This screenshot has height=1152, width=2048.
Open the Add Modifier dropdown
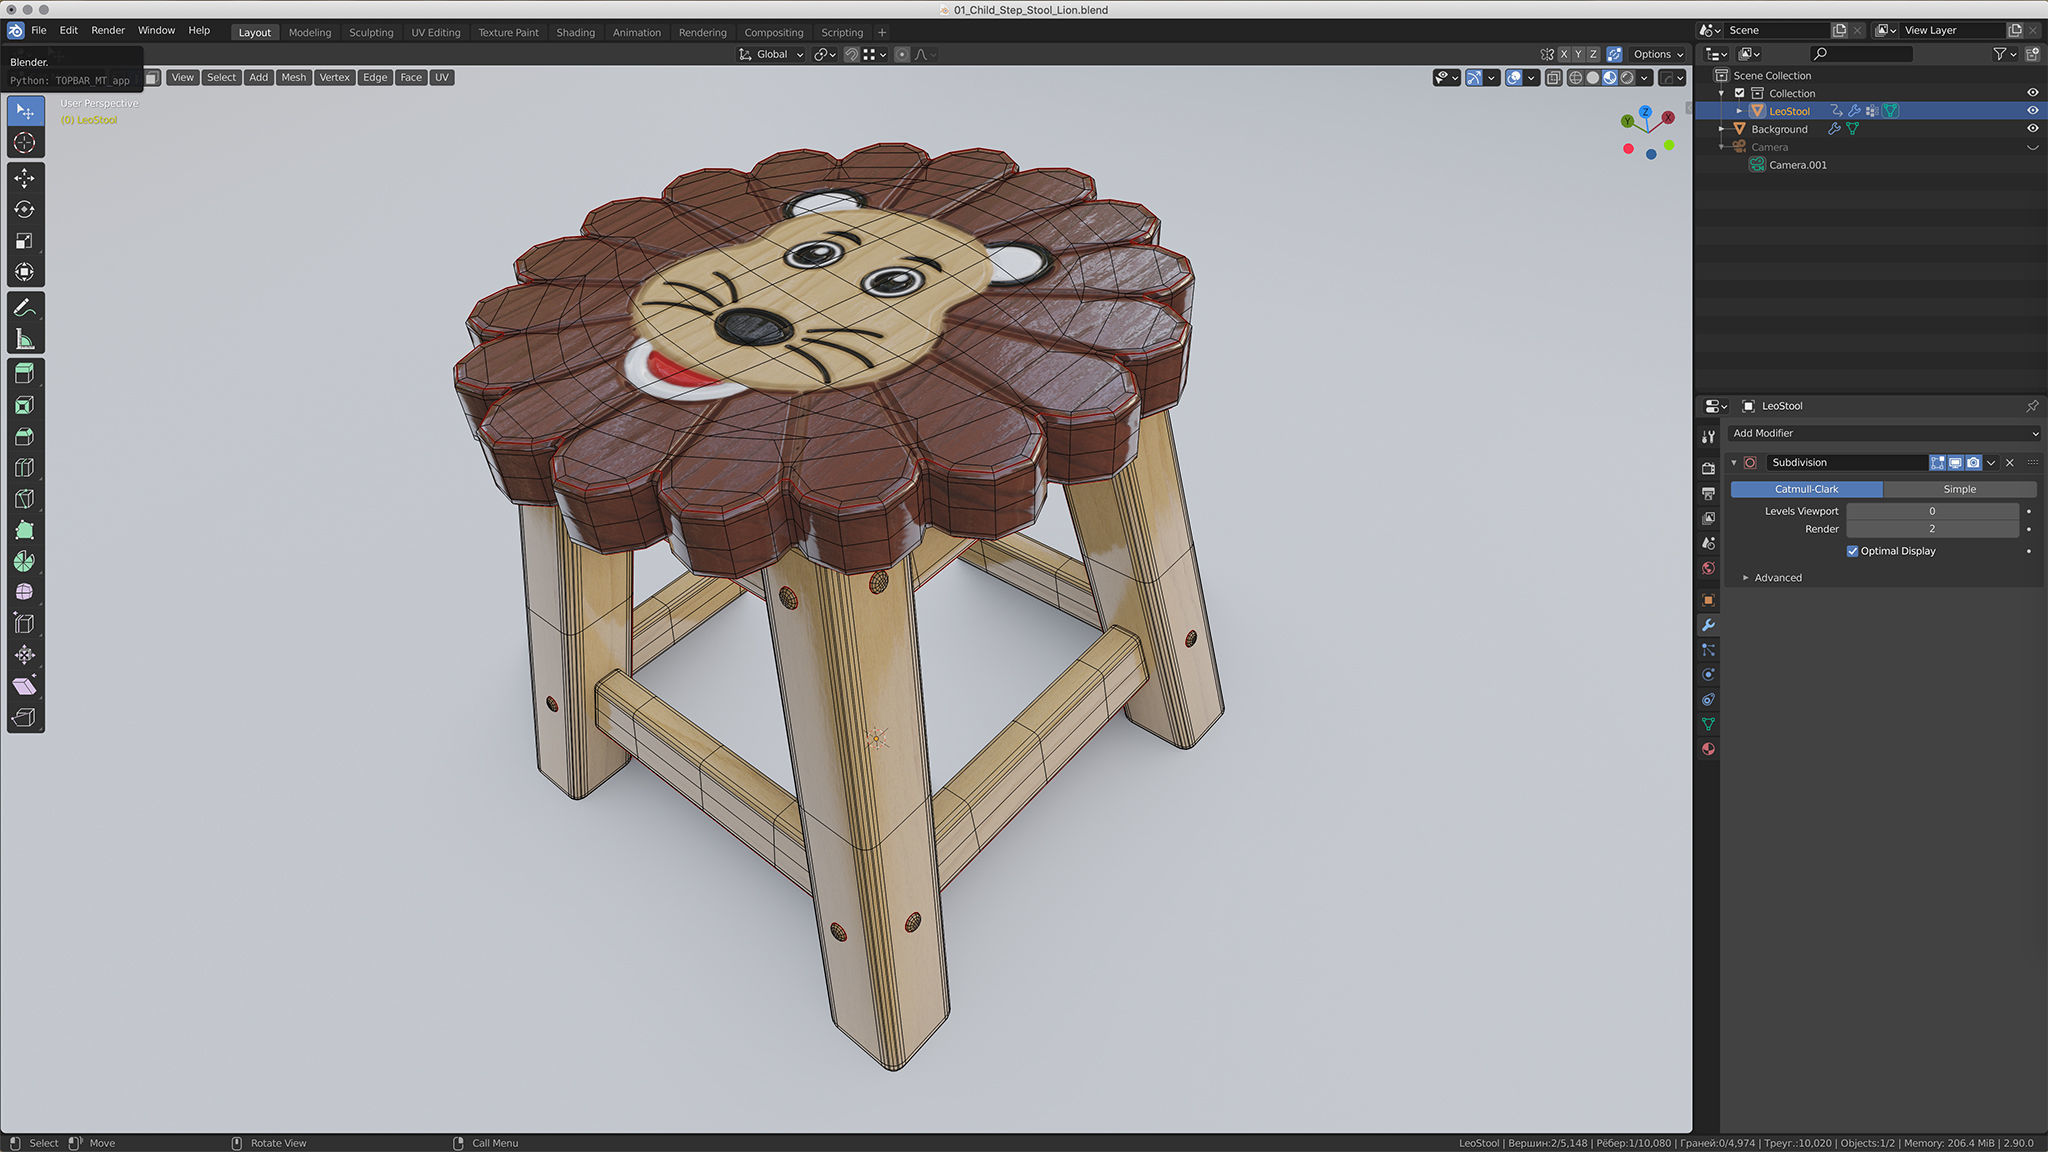point(1884,433)
